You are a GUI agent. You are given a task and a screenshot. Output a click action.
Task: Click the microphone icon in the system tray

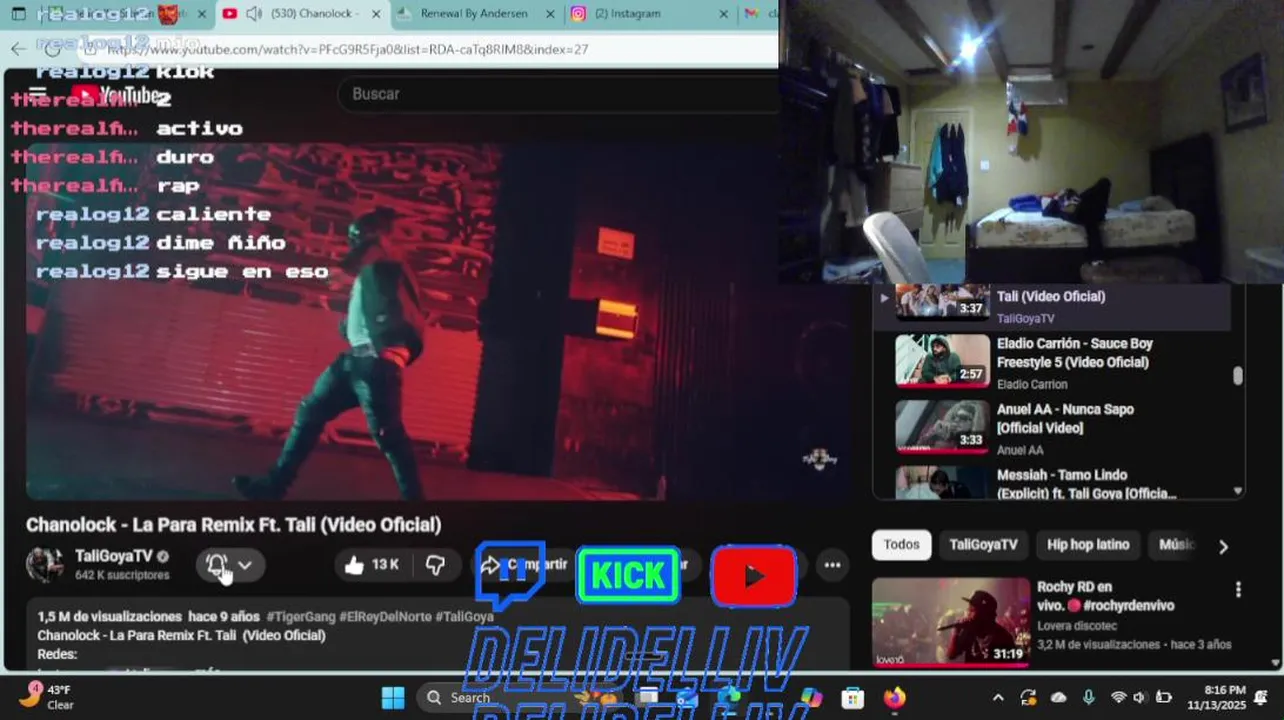(x=1088, y=697)
